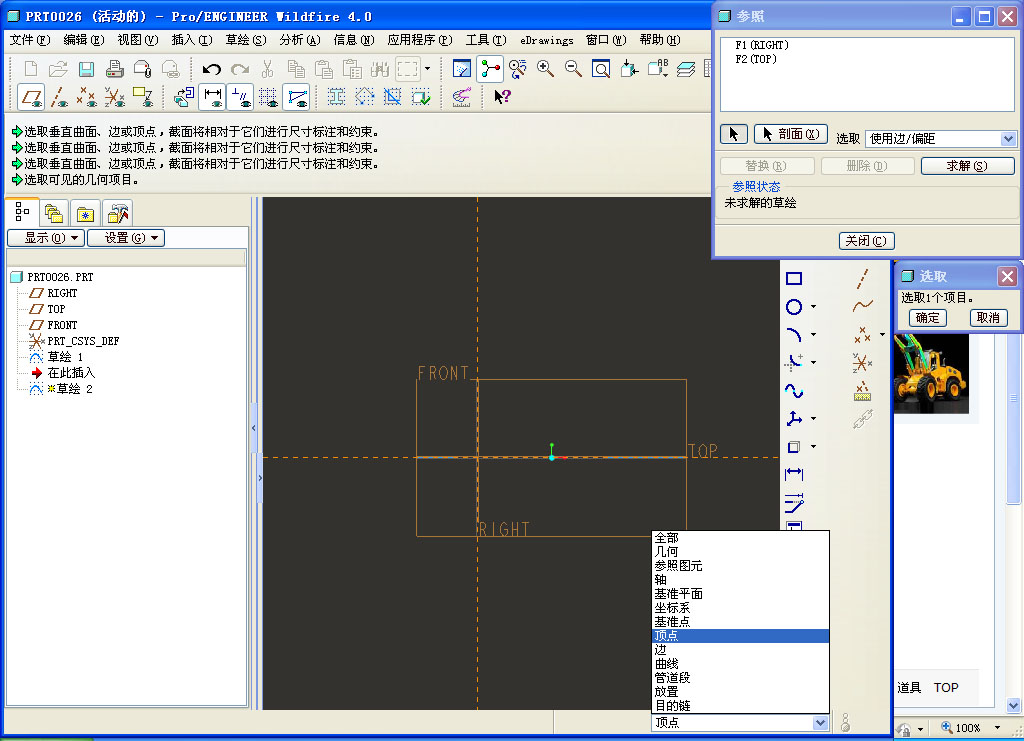This screenshot has height=741, width=1024.
Task: Select the Rectangle sketch tool
Action: click(x=793, y=279)
